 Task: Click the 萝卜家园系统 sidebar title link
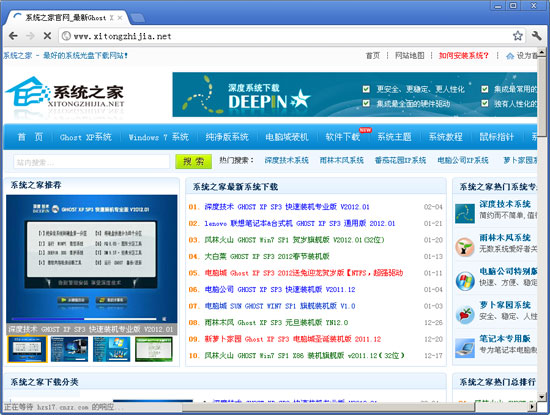coord(505,305)
